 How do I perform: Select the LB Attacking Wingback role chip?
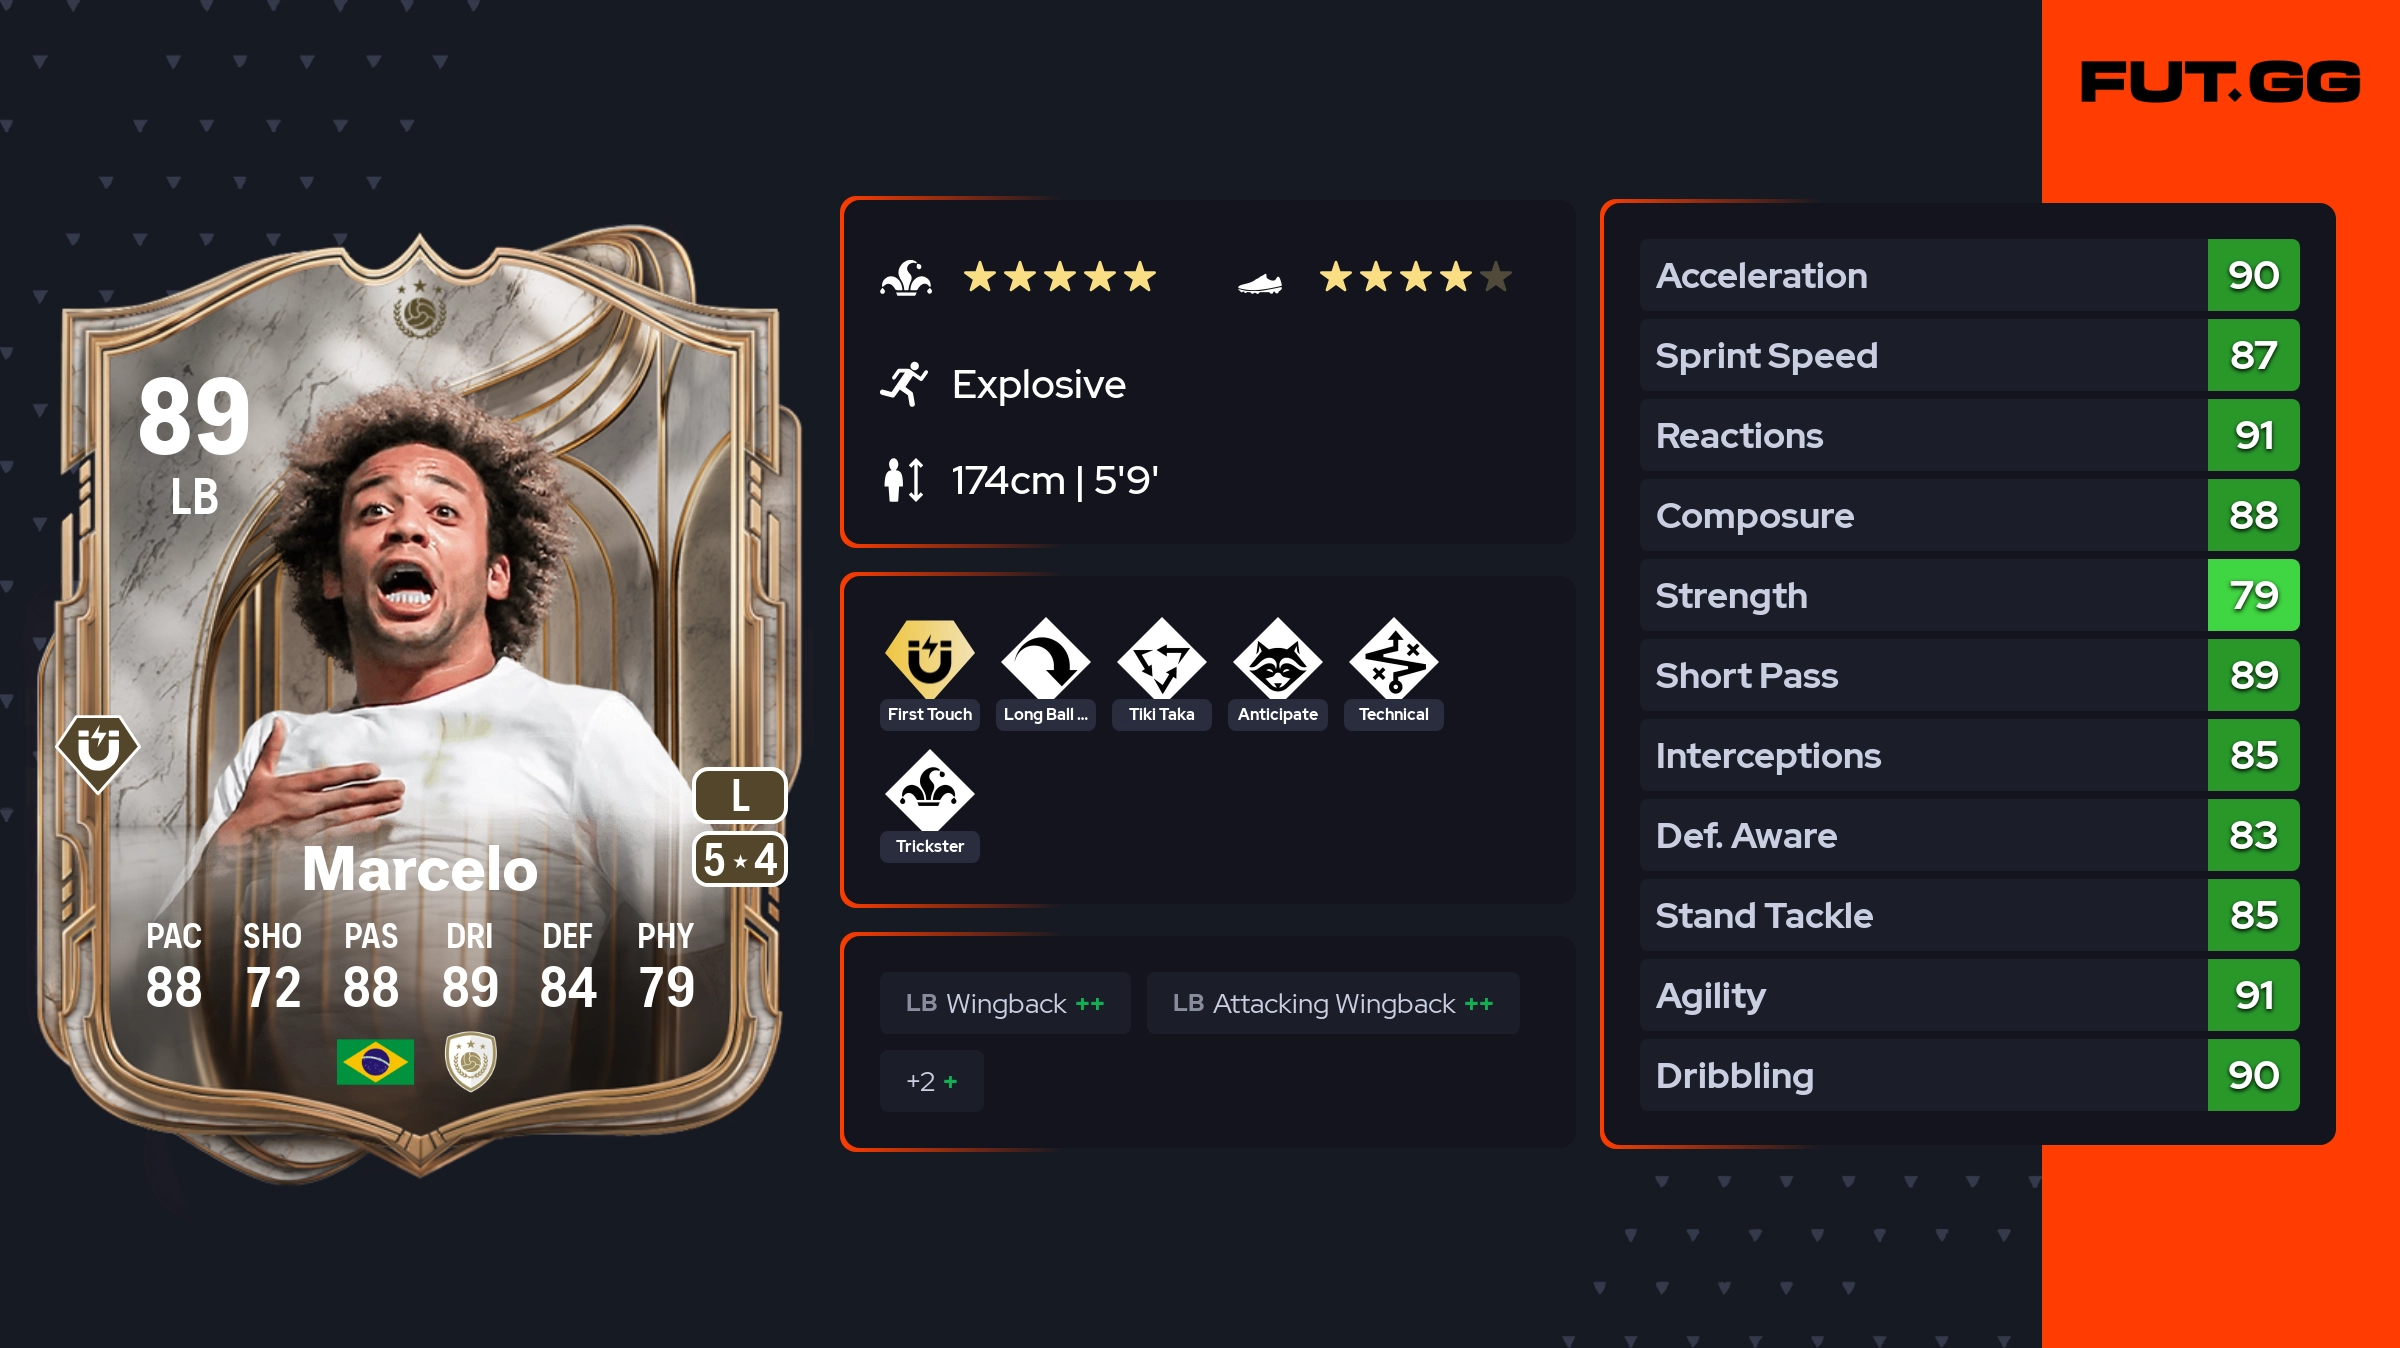tap(1333, 1003)
